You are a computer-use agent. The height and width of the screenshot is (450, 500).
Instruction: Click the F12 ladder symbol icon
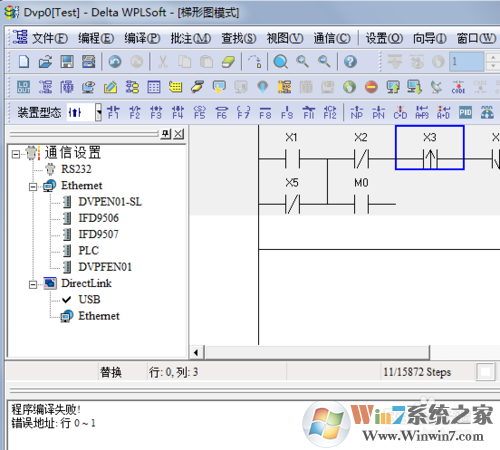click(x=330, y=112)
